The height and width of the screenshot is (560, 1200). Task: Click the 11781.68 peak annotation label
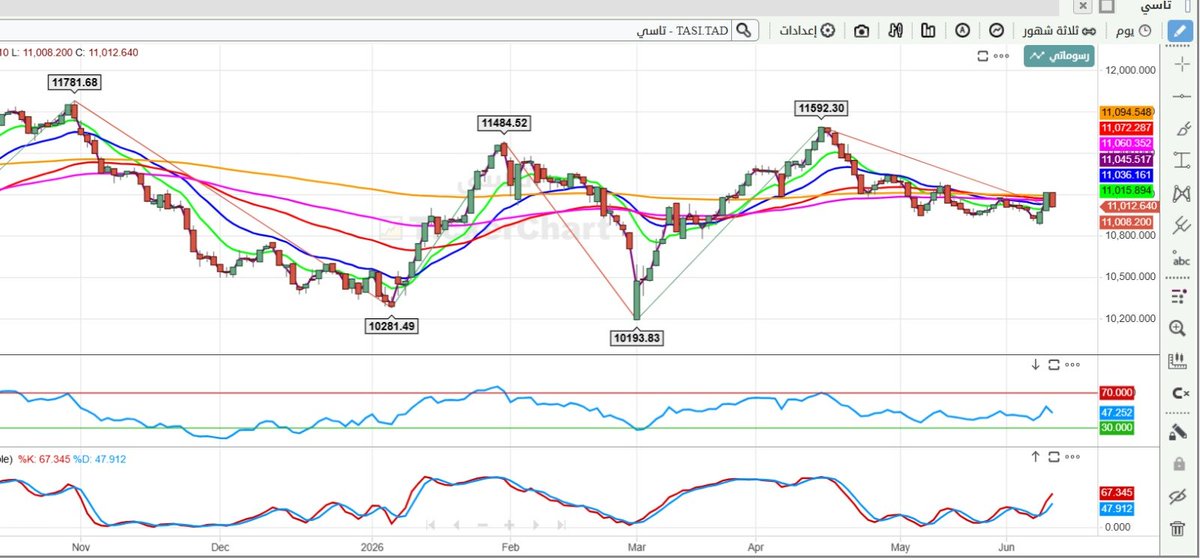(75, 82)
